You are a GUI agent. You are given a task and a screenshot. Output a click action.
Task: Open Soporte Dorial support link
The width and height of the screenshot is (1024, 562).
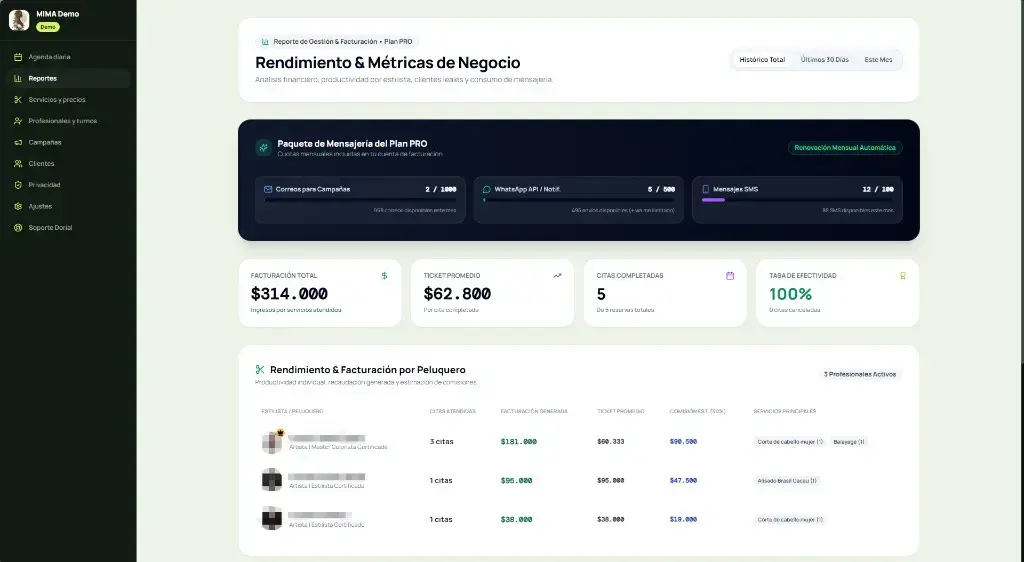(68, 228)
